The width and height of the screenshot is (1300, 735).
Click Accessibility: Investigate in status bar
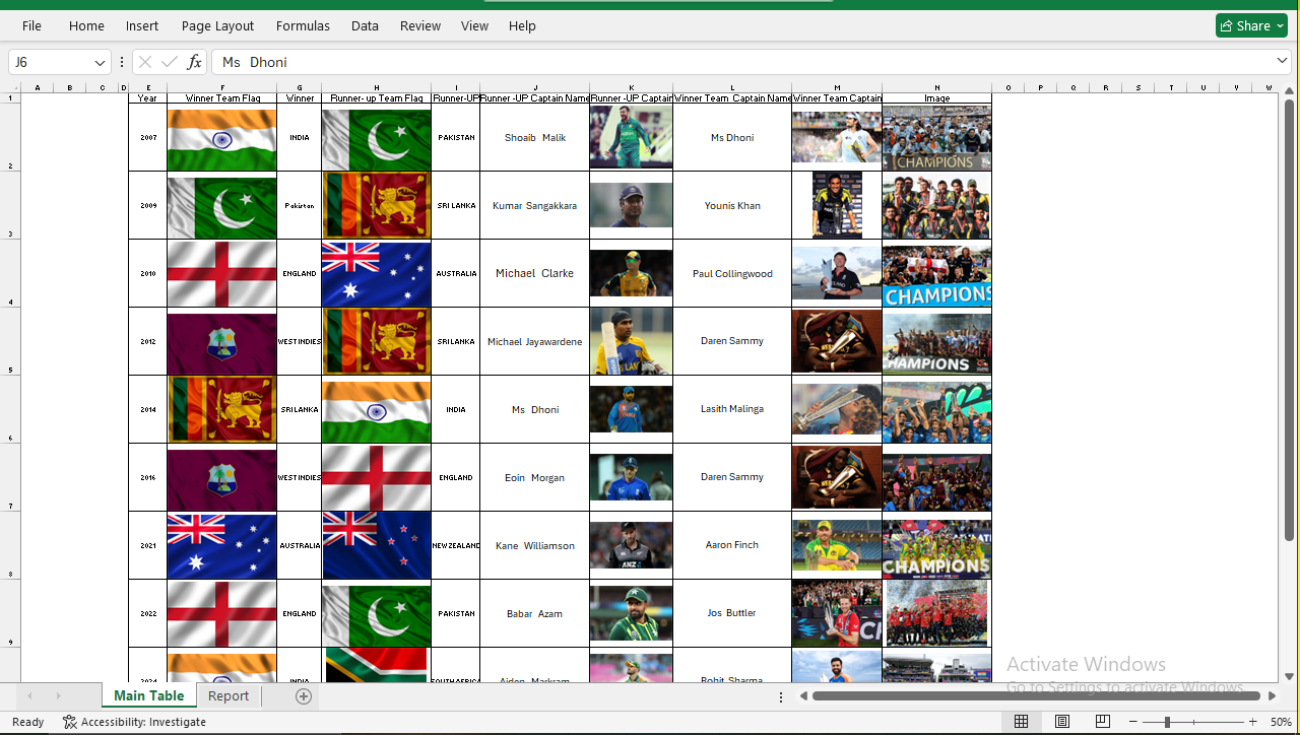[x=134, y=722]
